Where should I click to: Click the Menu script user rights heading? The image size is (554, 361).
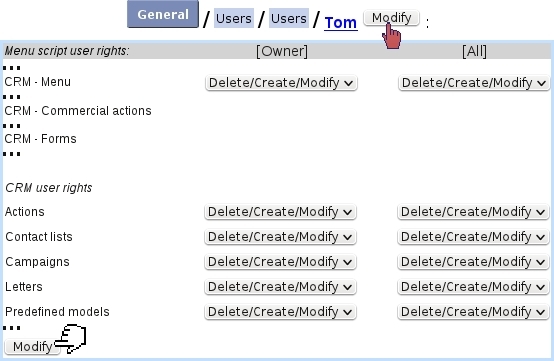[x=67, y=51]
